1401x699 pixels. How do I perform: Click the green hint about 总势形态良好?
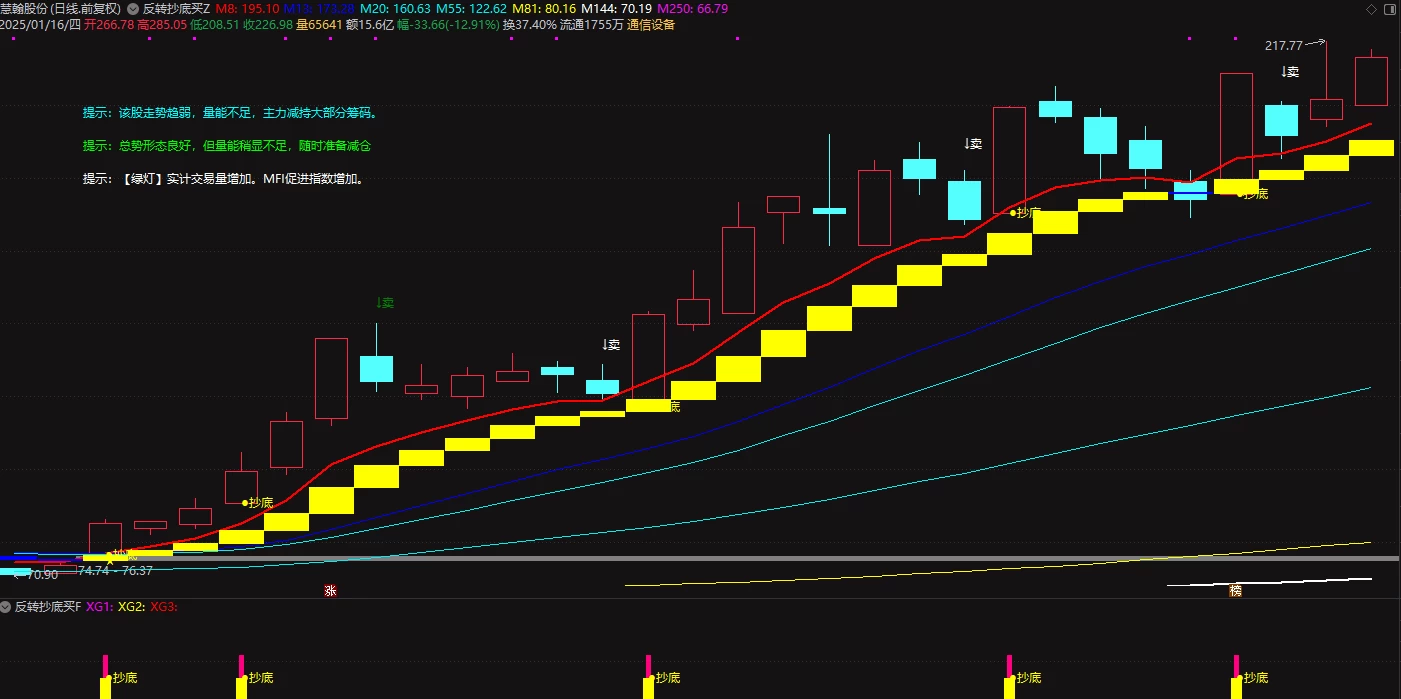point(228,146)
